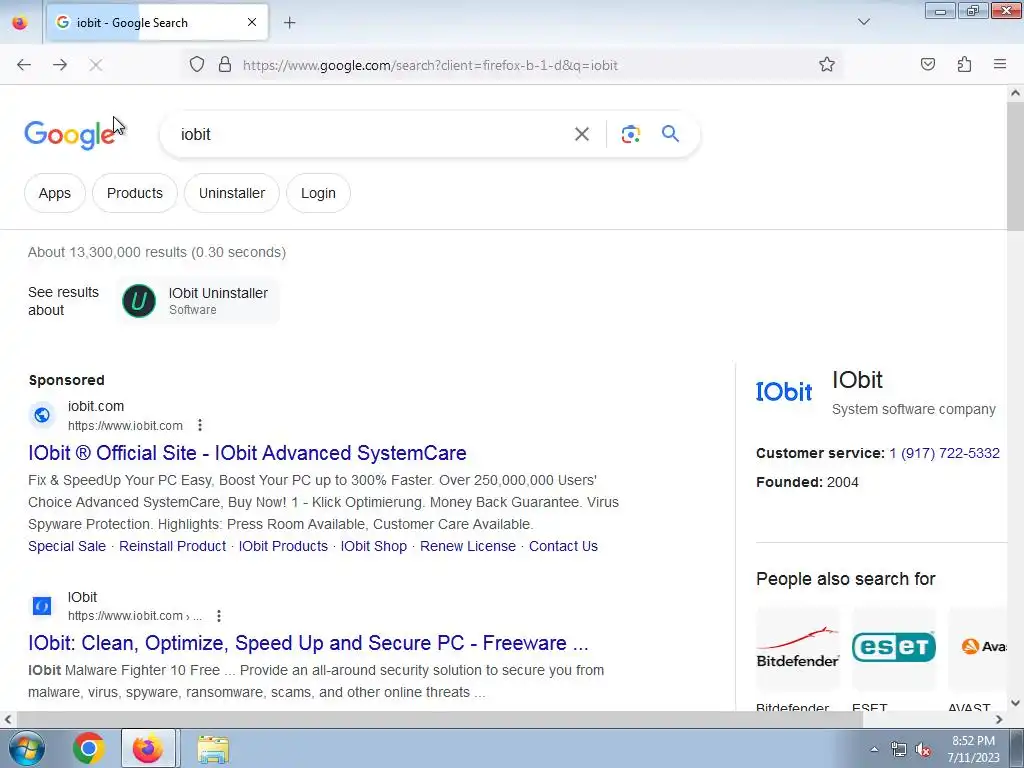Click the padlock site information icon
Screen dimensions: 1024x768
point(225,65)
